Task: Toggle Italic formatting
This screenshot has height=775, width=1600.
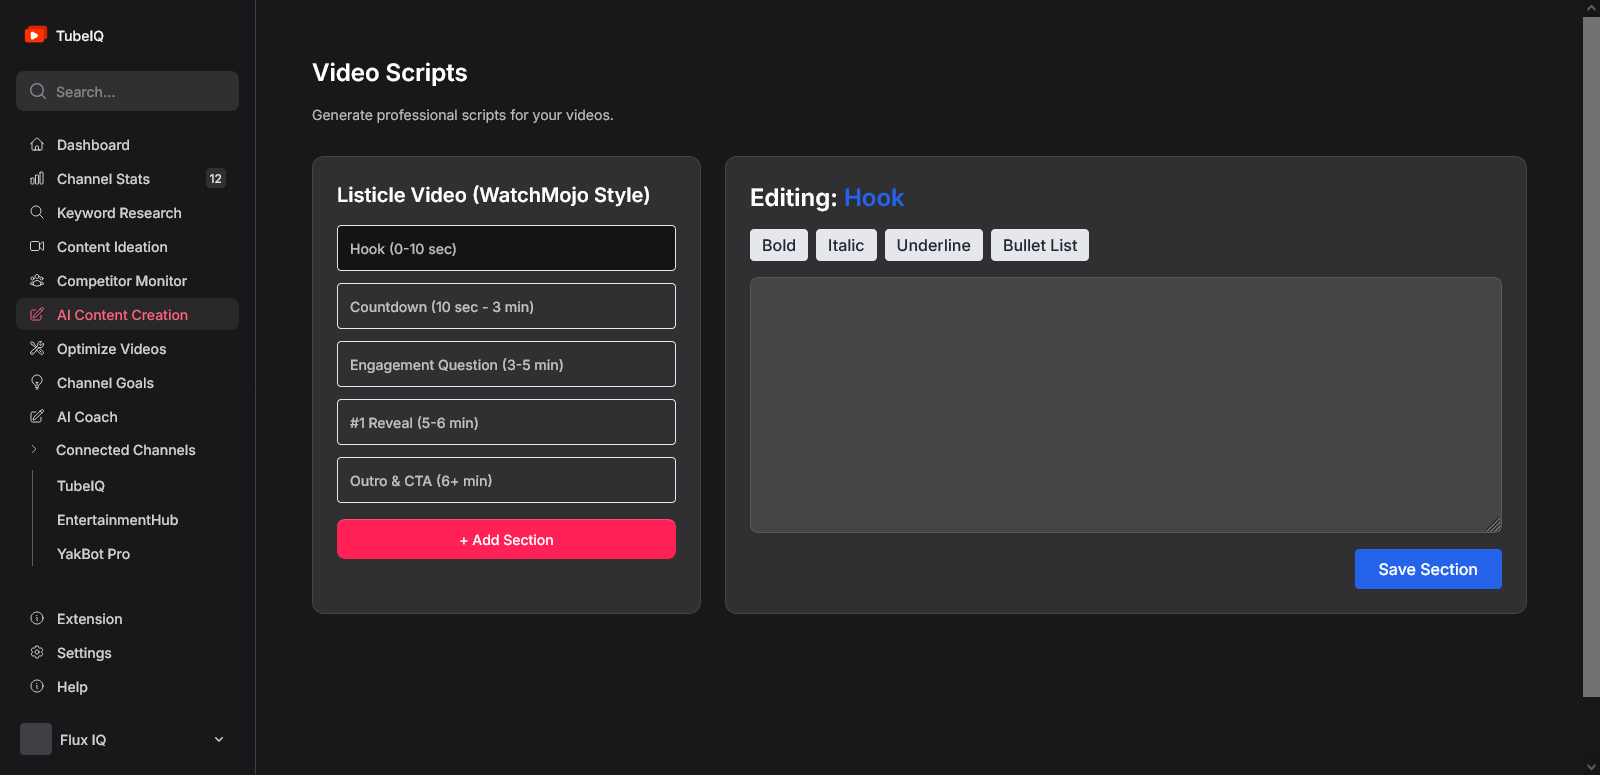Action: pos(846,245)
